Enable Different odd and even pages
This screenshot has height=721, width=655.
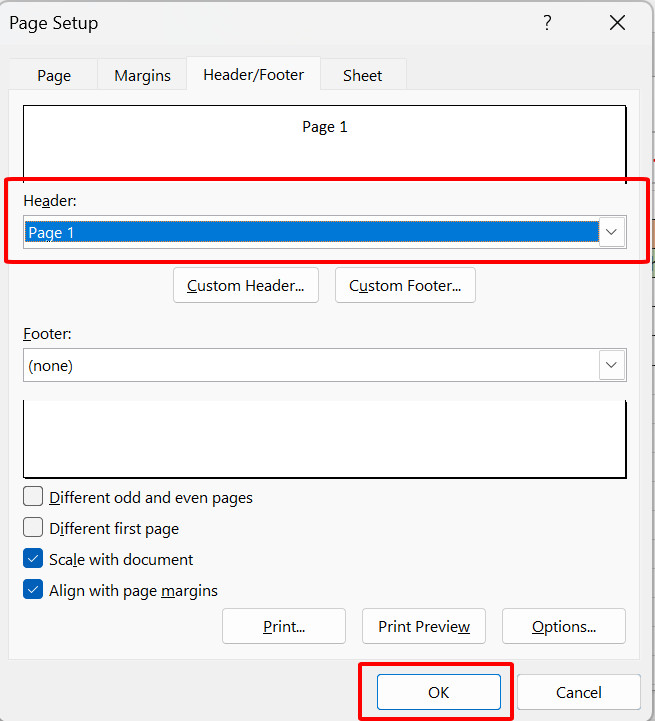[33, 497]
